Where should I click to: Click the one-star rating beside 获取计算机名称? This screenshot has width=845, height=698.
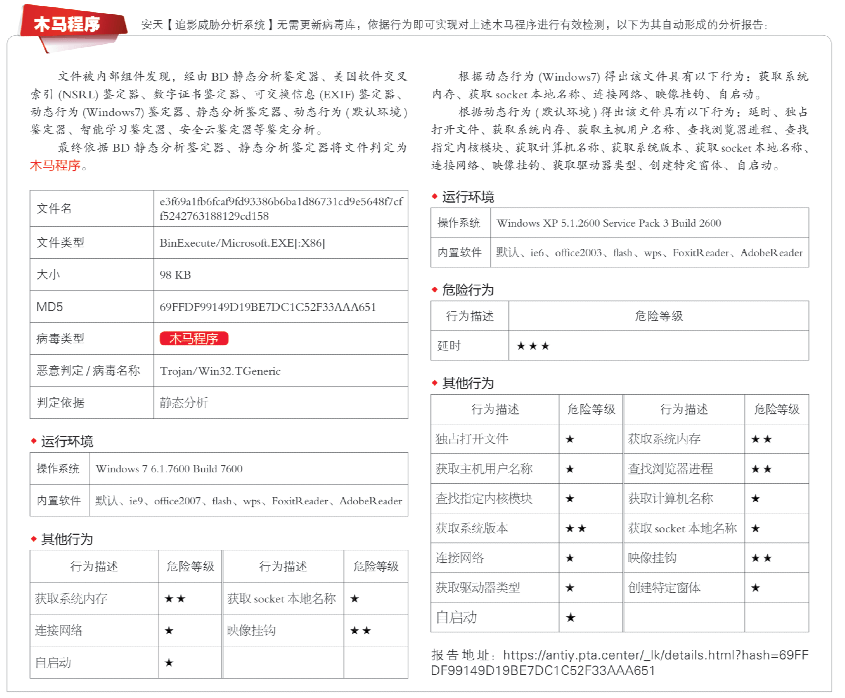[756, 499]
